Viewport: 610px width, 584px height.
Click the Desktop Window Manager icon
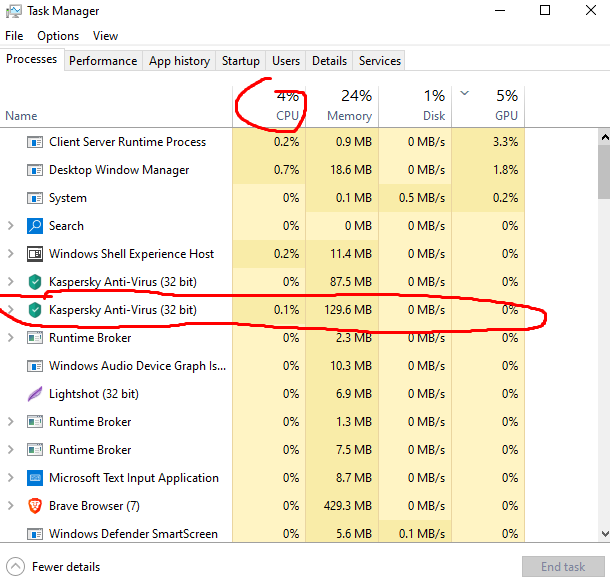35,170
